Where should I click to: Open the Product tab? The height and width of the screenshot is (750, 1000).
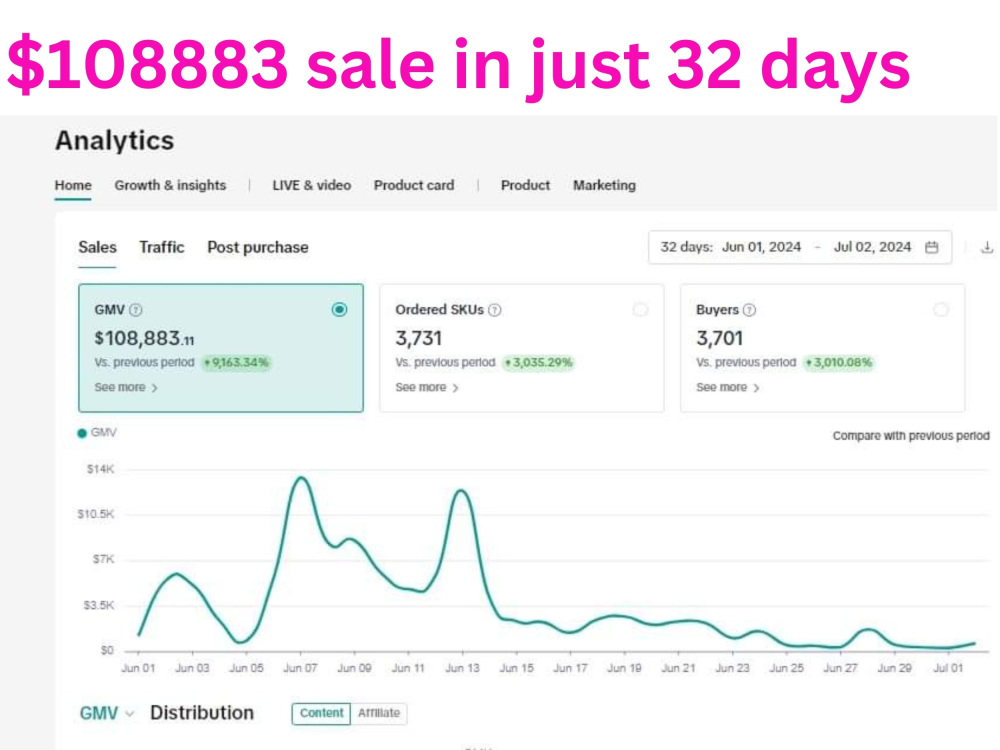[x=525, y=185]
